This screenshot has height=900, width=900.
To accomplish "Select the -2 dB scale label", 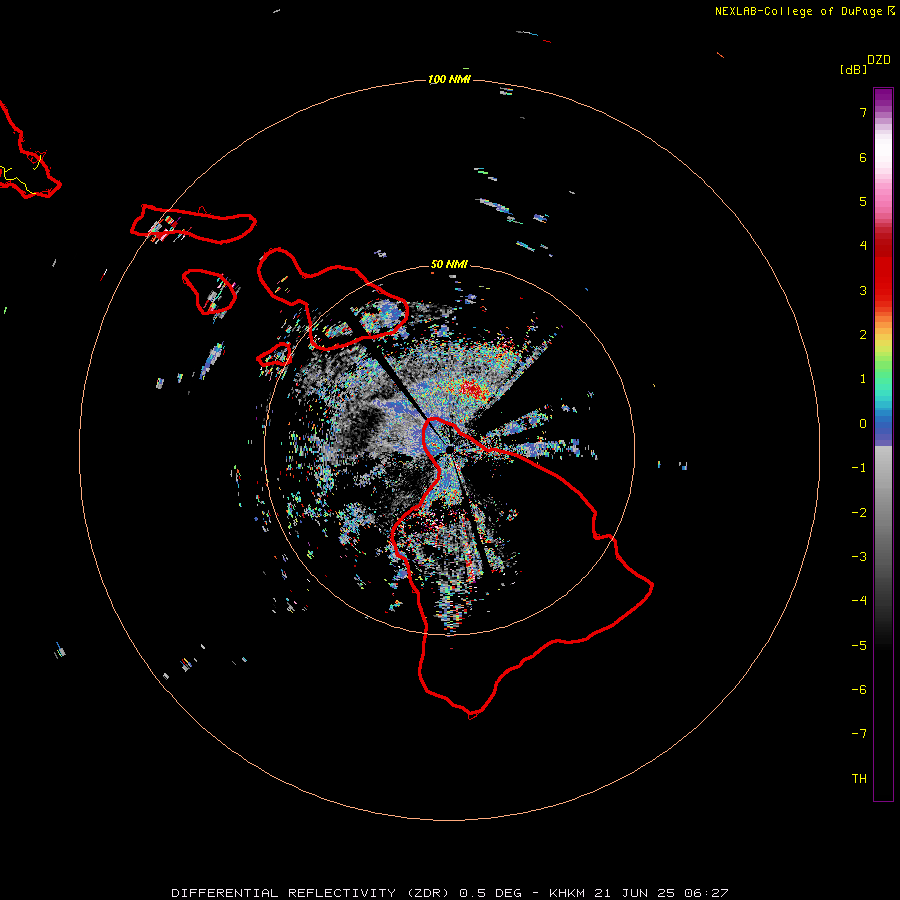I will pos(859,513).
